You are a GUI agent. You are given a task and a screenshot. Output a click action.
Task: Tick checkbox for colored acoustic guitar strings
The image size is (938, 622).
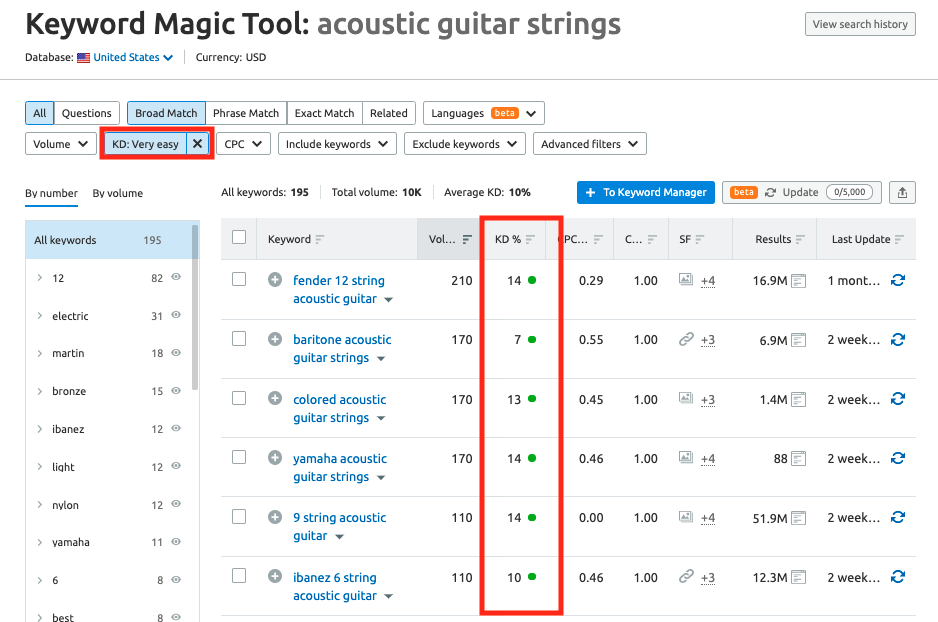[x=239, y=398]
